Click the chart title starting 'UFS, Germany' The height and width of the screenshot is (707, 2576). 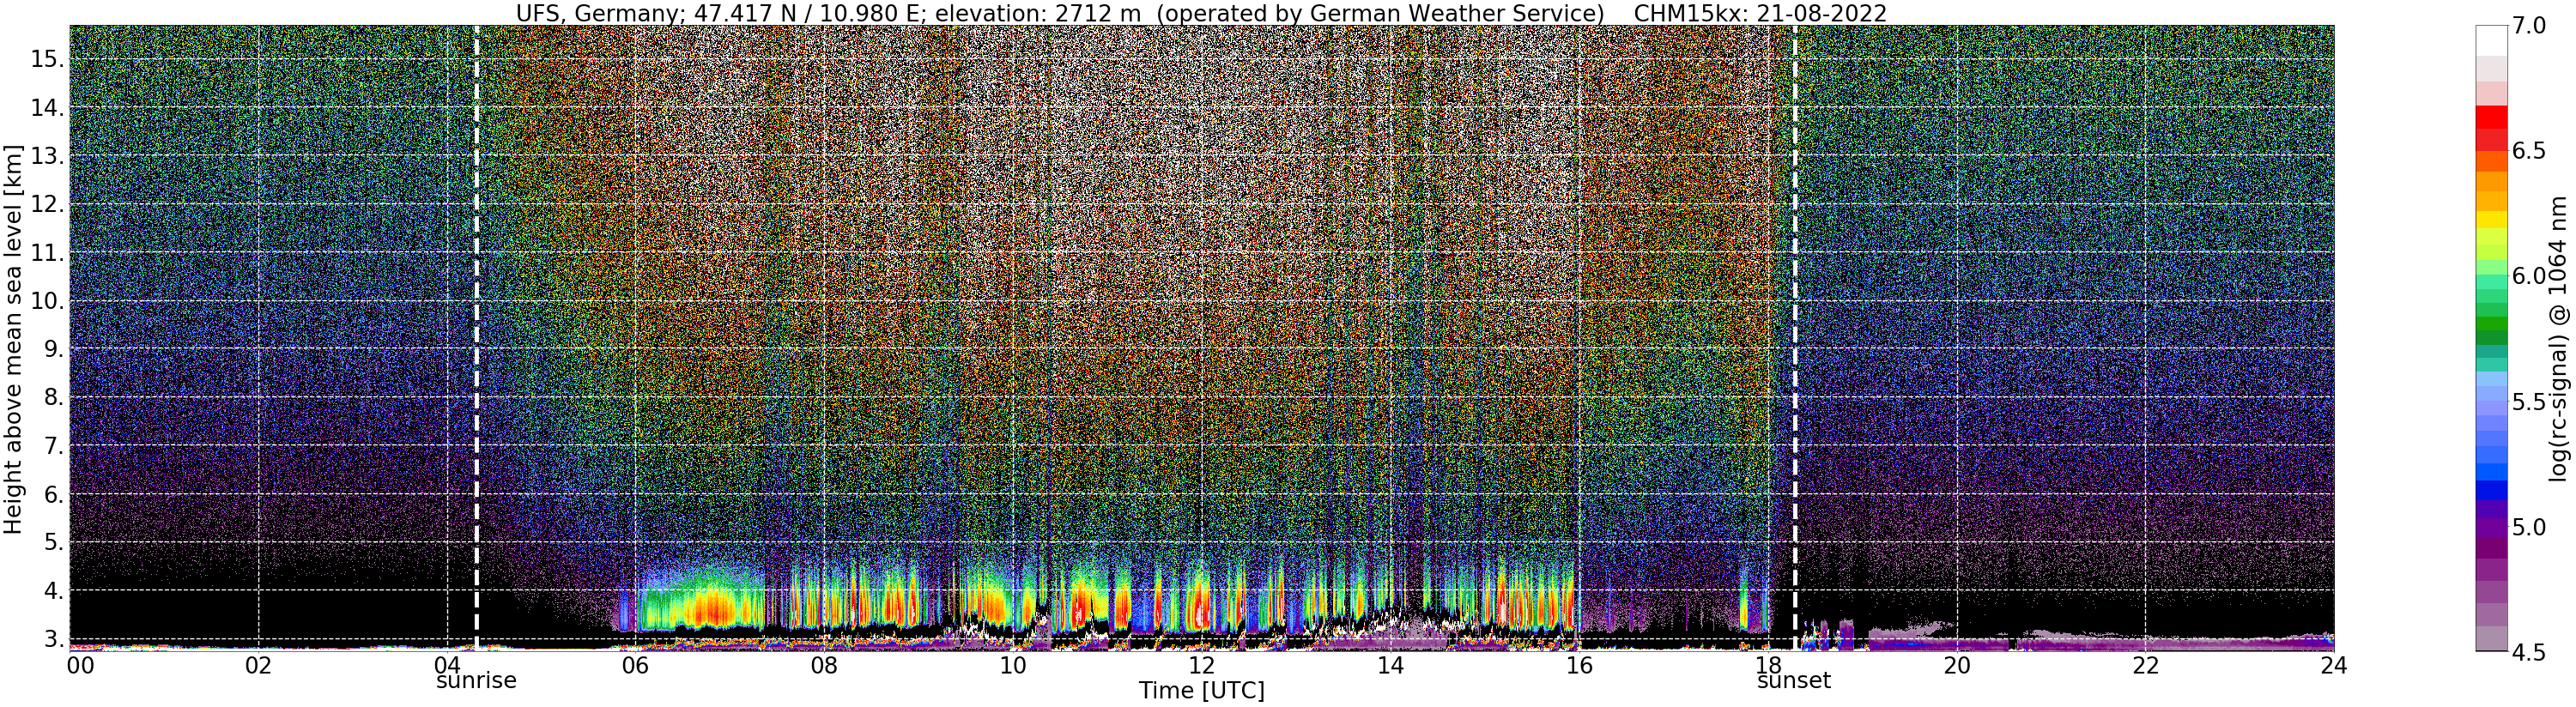click(1201, 13)
